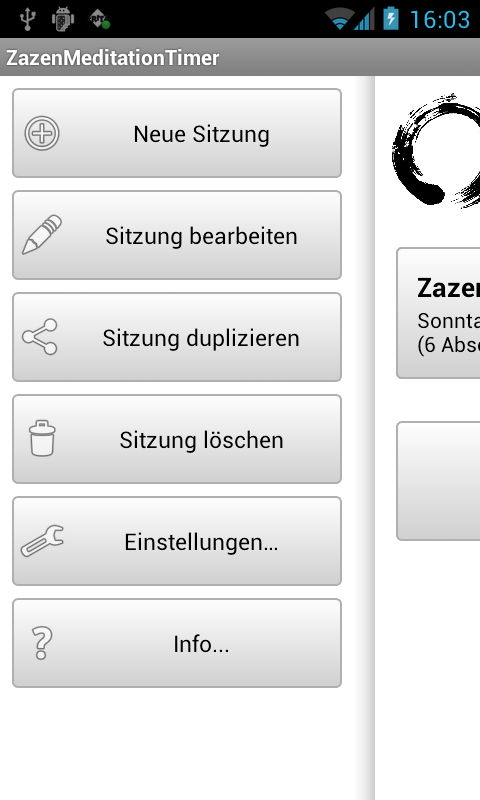Tap the blank button below session card

439,481
